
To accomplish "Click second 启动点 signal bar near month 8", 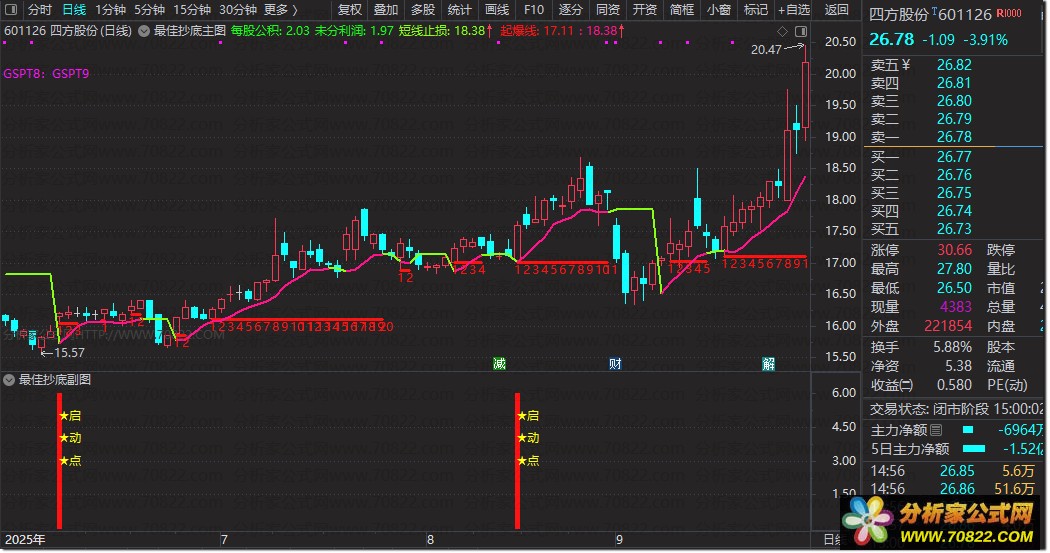I will (517, 461).
